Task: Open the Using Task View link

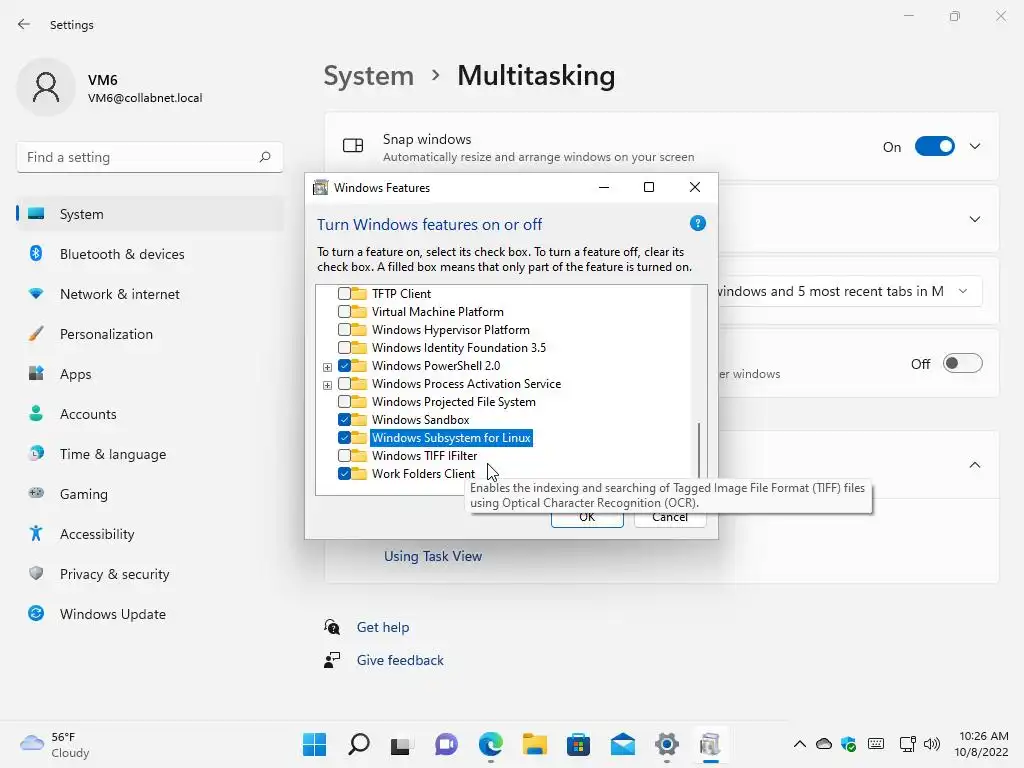Action: coord(433,556)
